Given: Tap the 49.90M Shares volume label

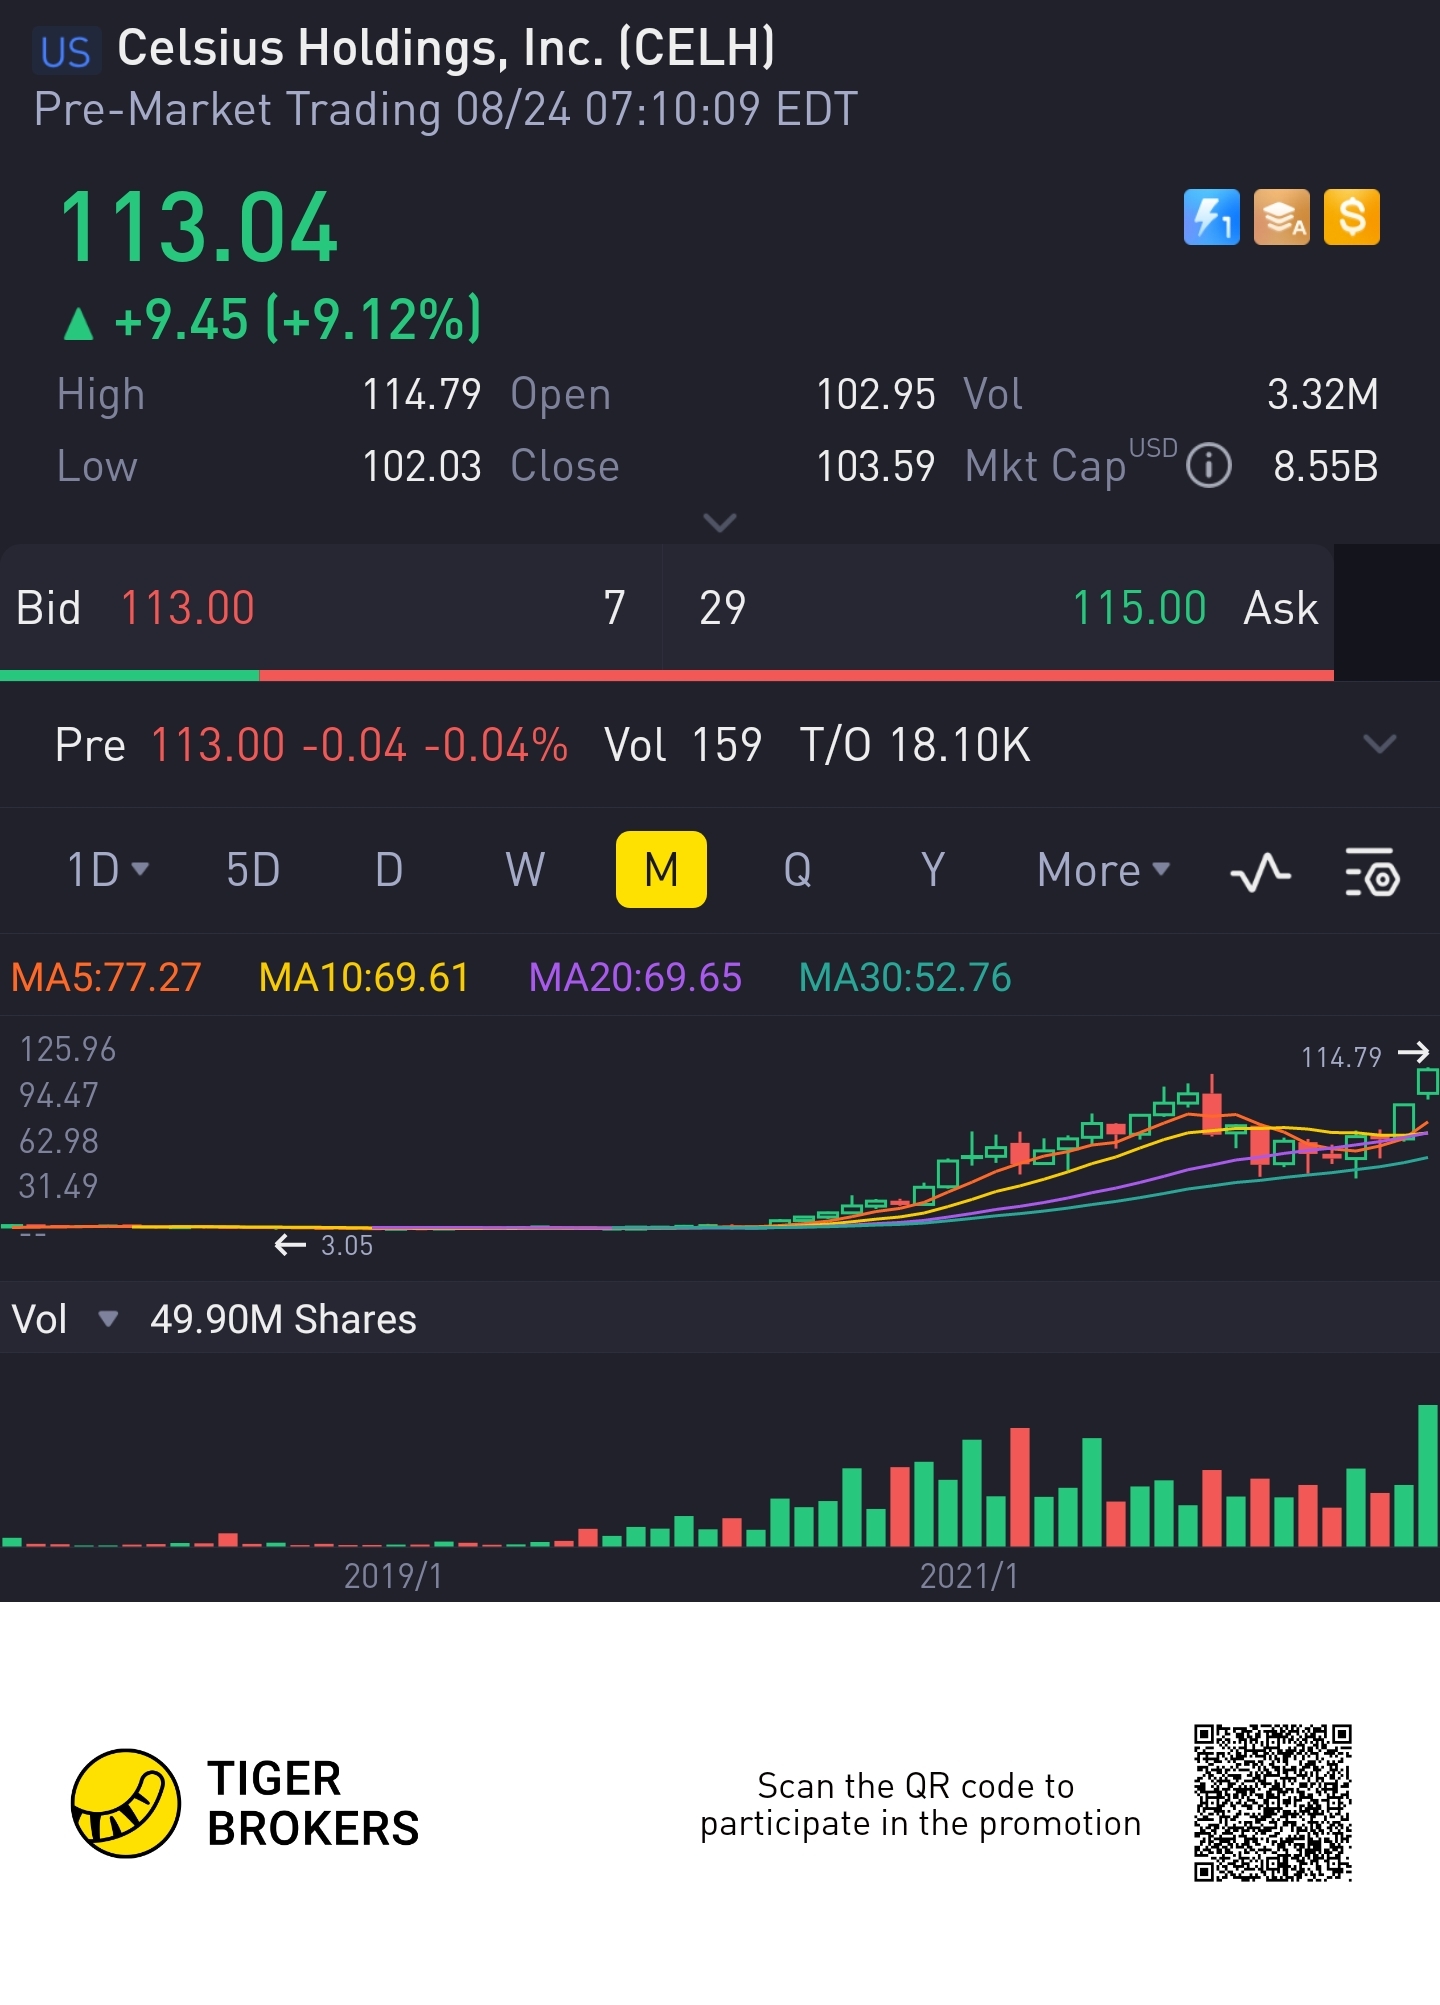Looking at the screenshot, I should [x=283, y=1320].
